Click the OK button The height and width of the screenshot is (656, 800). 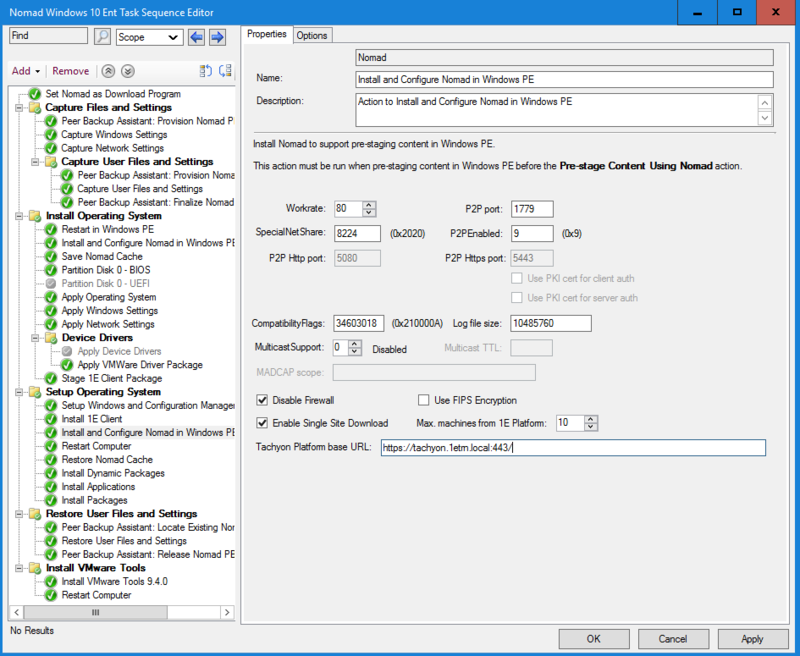point(593,639)
